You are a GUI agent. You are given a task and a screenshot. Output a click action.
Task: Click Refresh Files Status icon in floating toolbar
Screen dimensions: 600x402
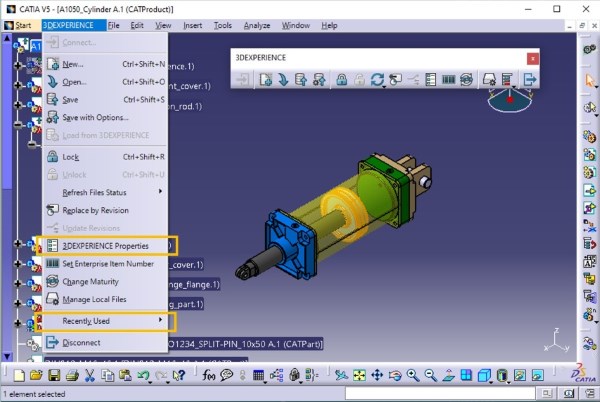point(377,80)
